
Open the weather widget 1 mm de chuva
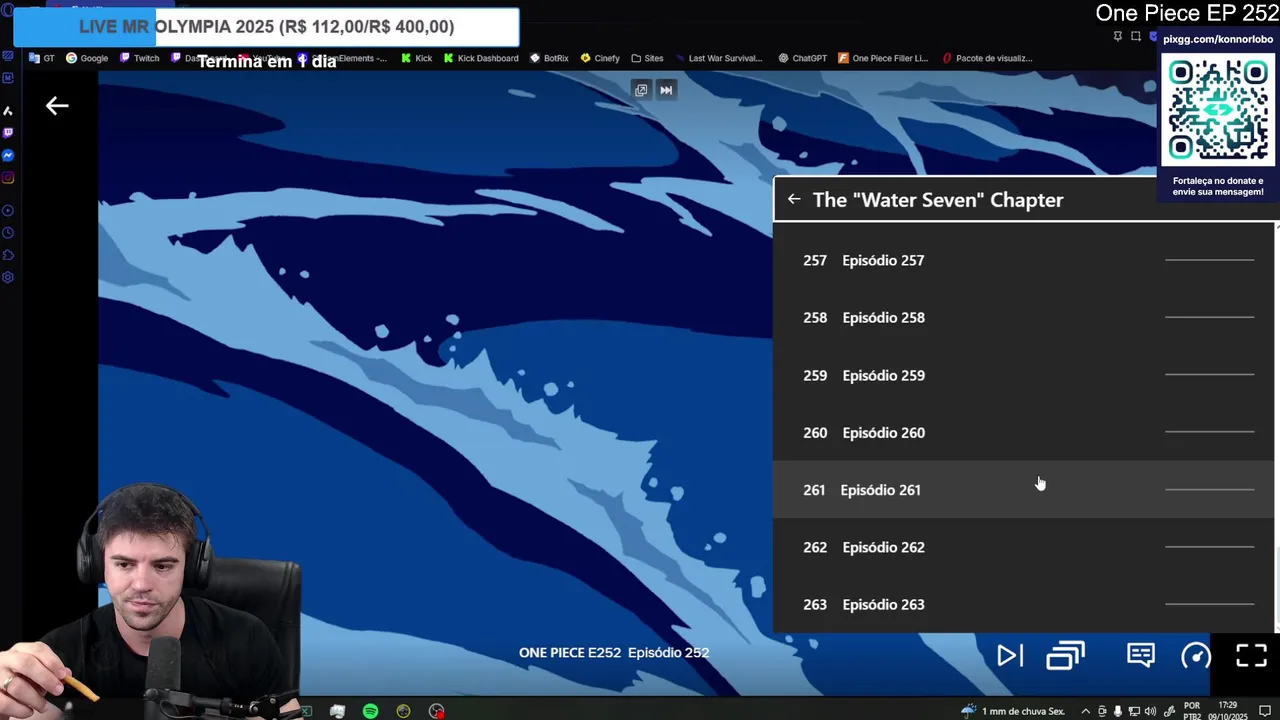[1013, 711]
